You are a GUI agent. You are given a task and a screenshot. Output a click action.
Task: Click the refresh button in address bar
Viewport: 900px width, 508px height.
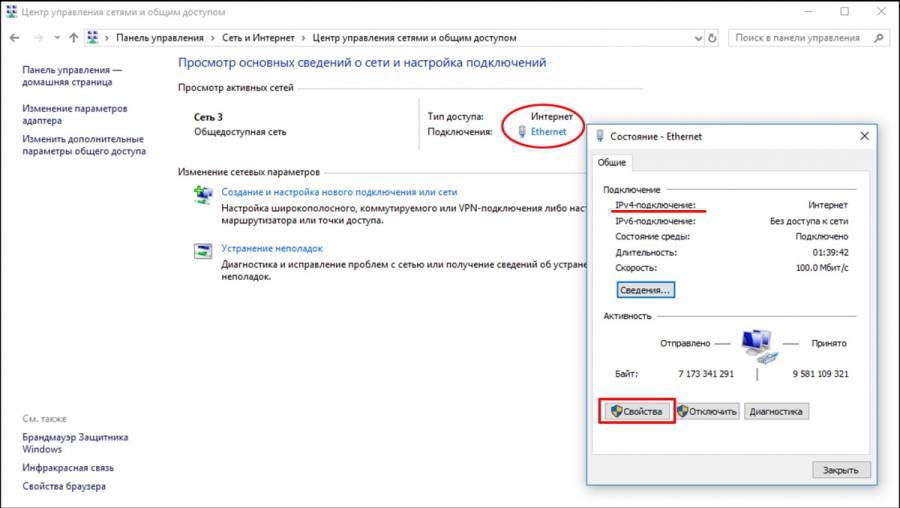point(712,38)
